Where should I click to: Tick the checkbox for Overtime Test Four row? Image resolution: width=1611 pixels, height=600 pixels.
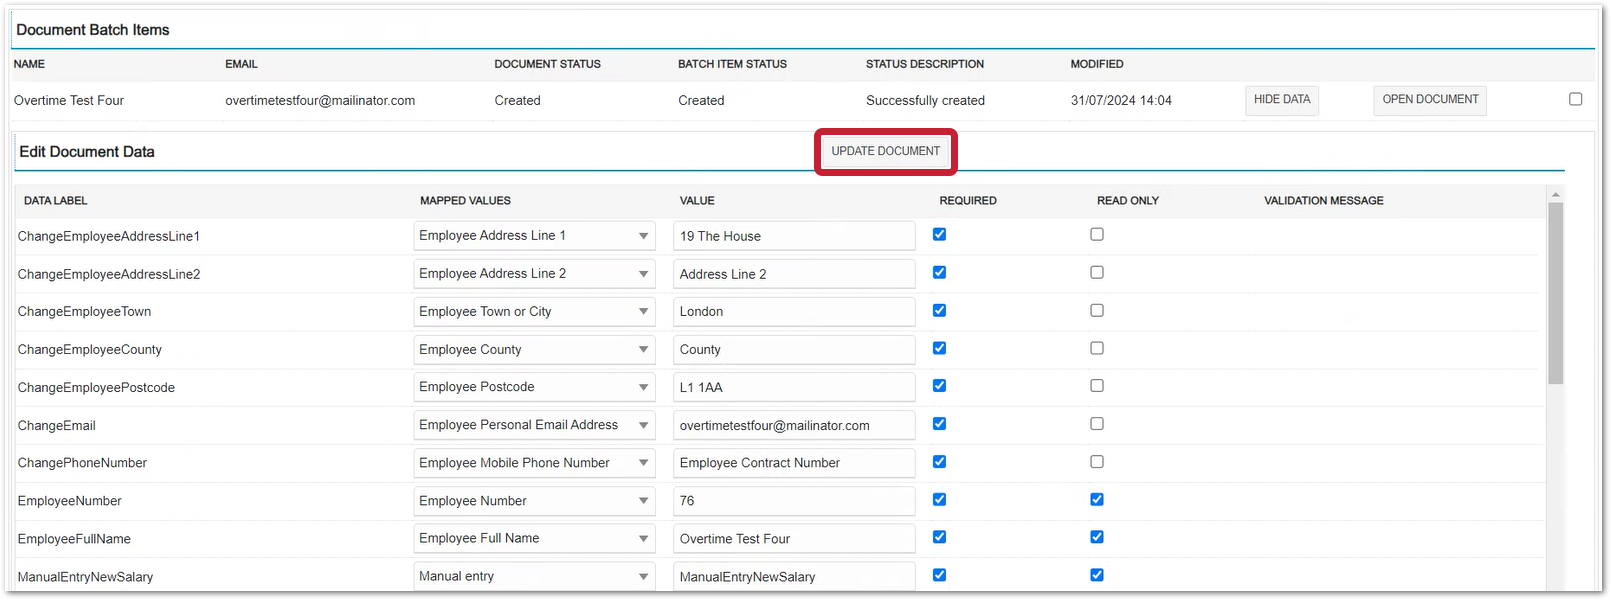pyautogui.click(x=1575, y=99)
